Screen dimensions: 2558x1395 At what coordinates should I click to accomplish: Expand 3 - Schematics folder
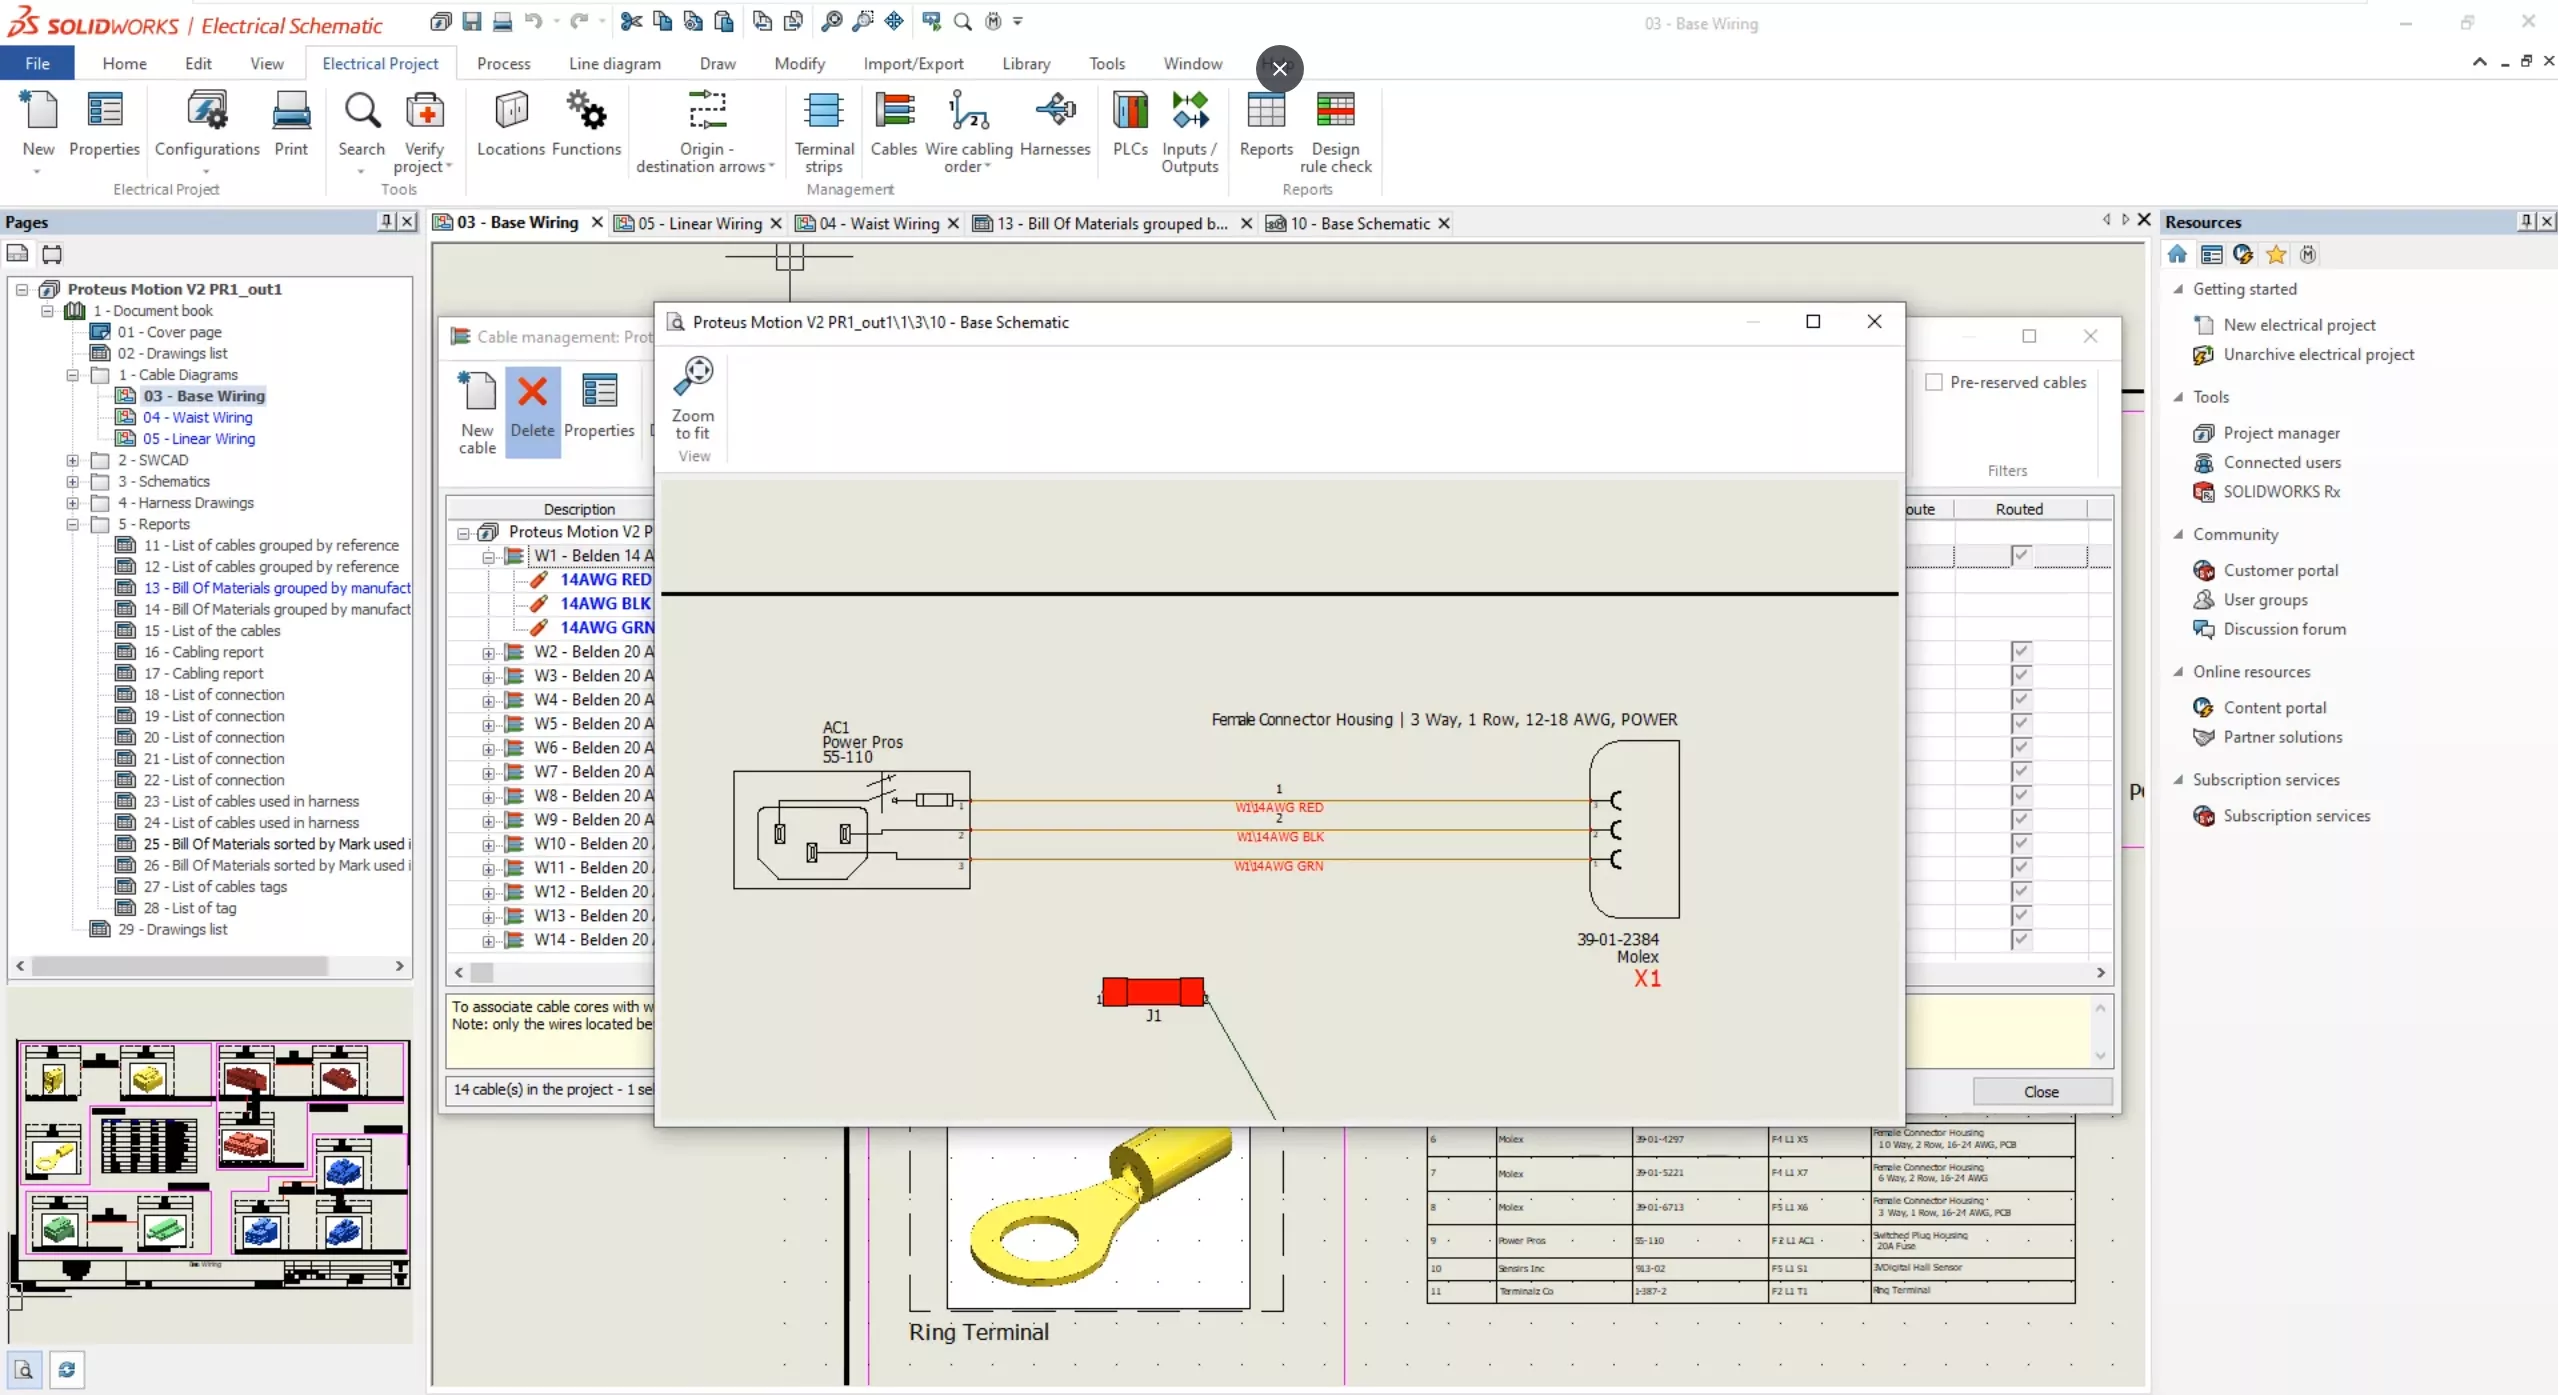pos(73,482)
